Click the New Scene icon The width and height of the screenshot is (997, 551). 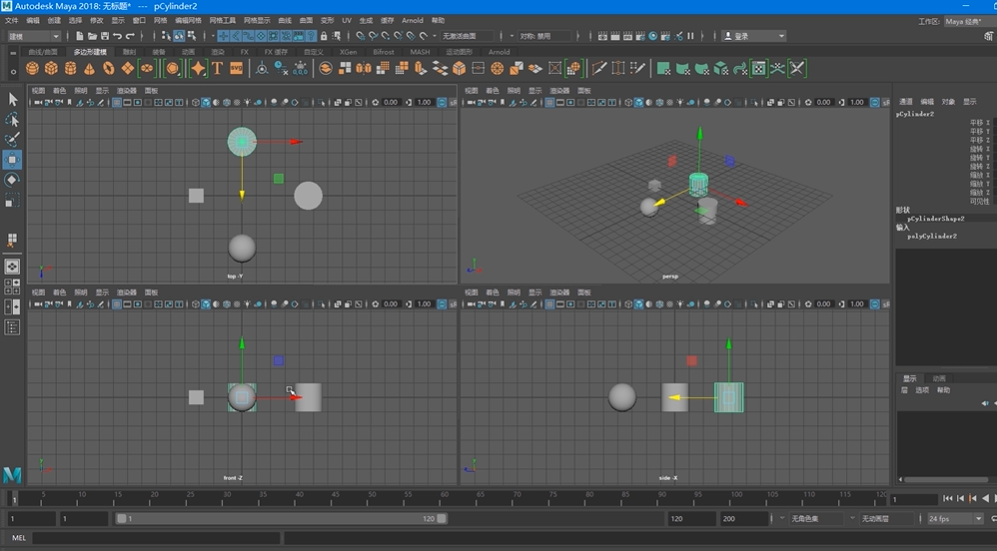[80, 36]
